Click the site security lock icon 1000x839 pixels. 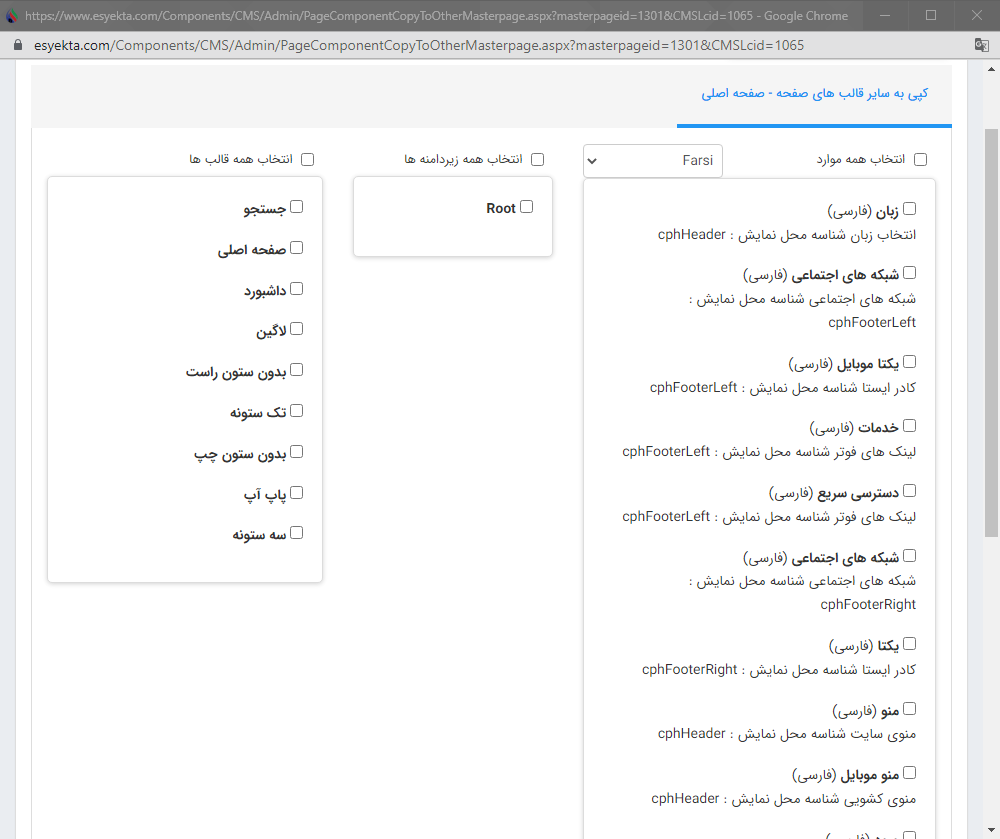[18, 45]
